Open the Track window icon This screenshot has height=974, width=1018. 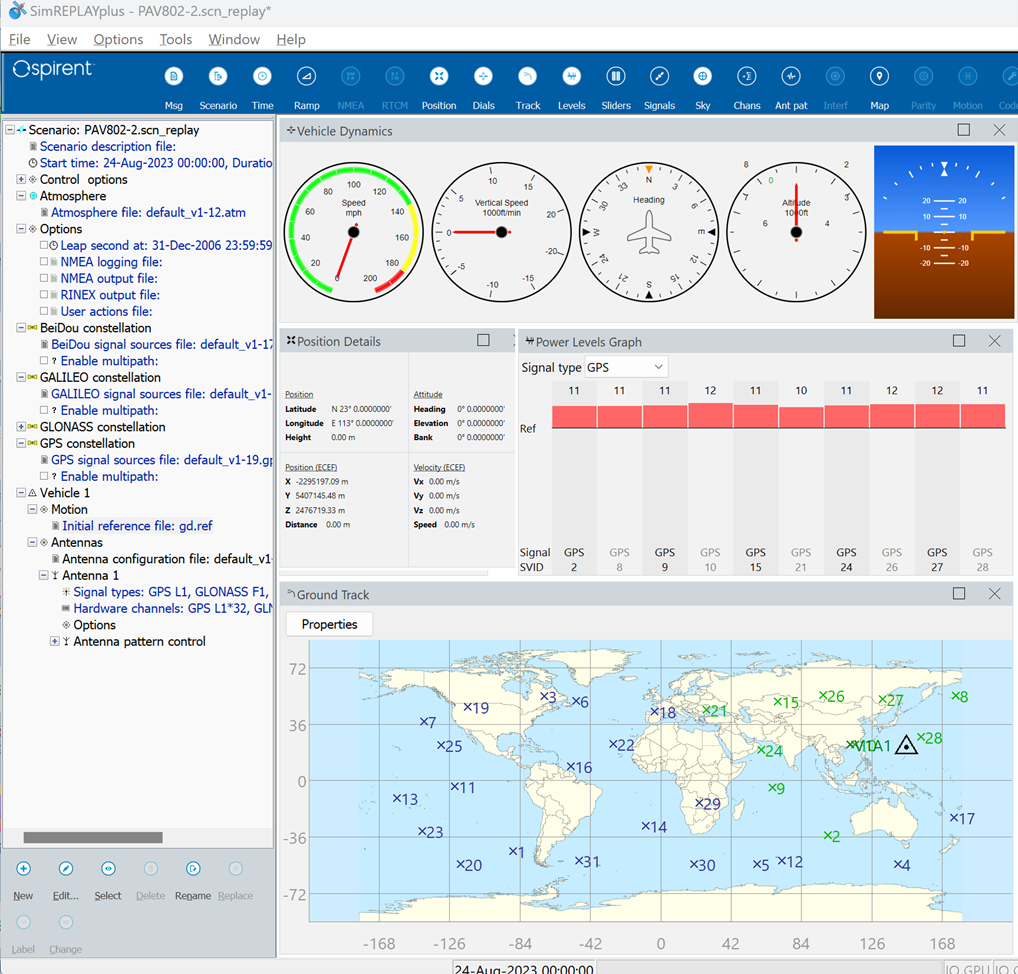pyautogui.click(x=528, y=77)
